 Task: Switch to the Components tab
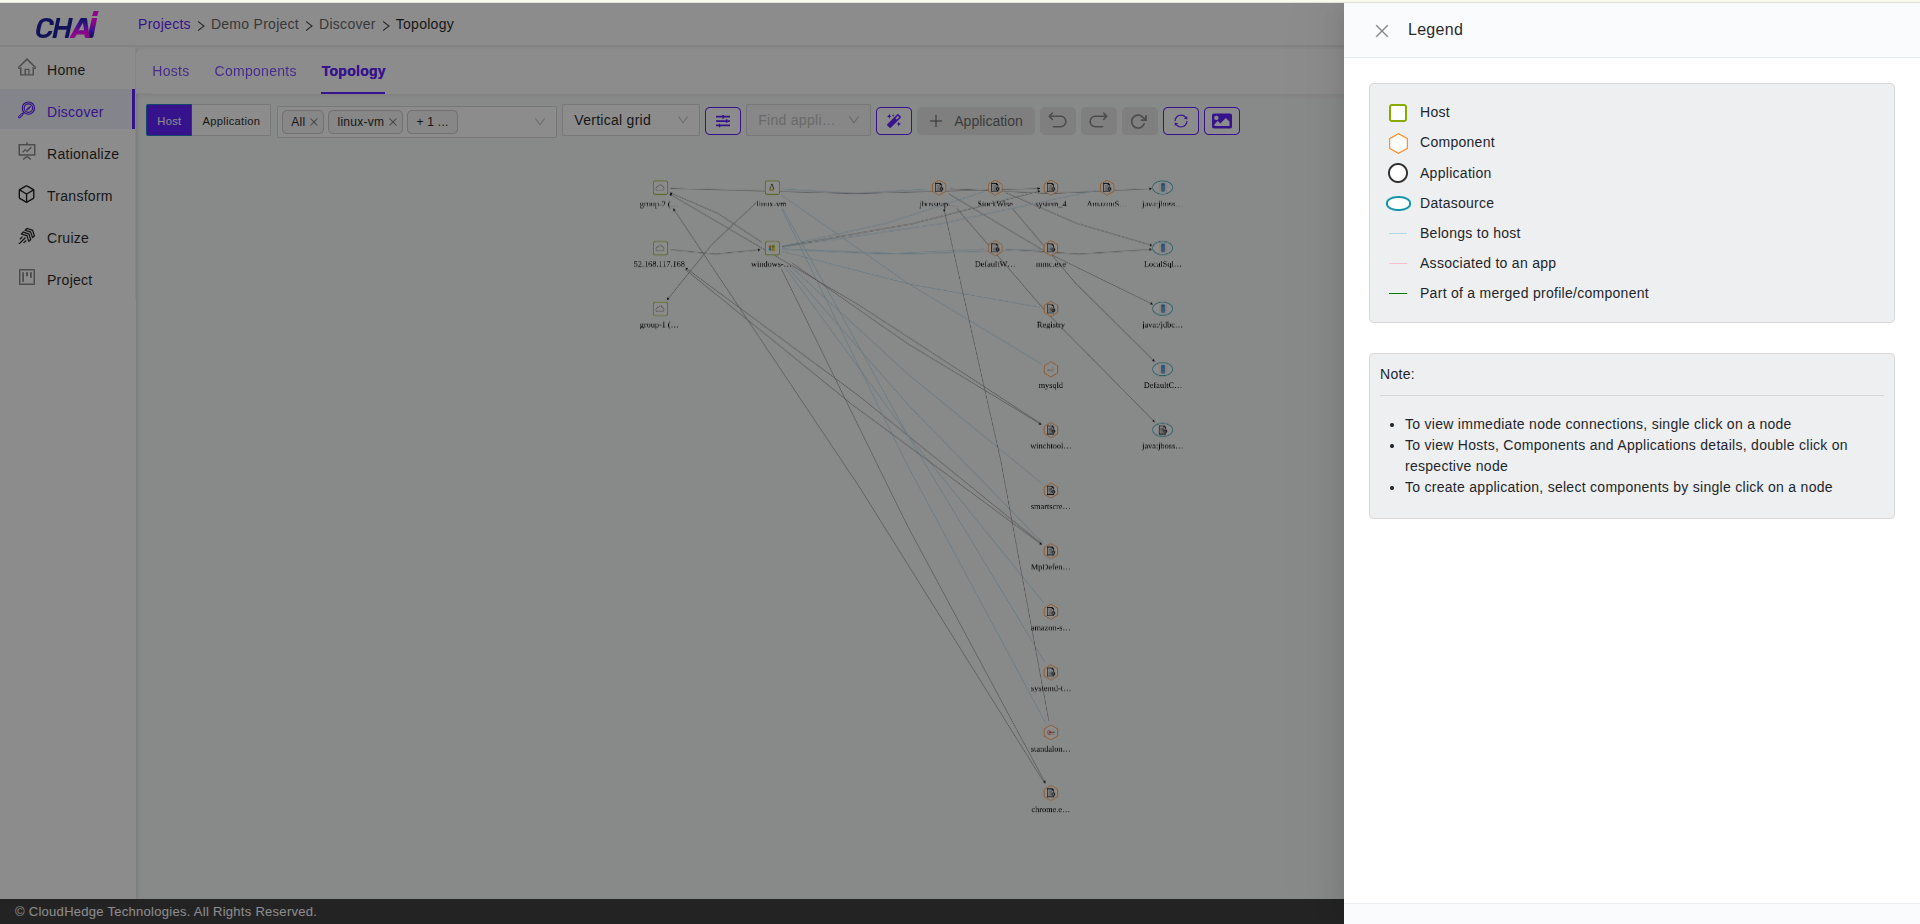pos(255,71)
